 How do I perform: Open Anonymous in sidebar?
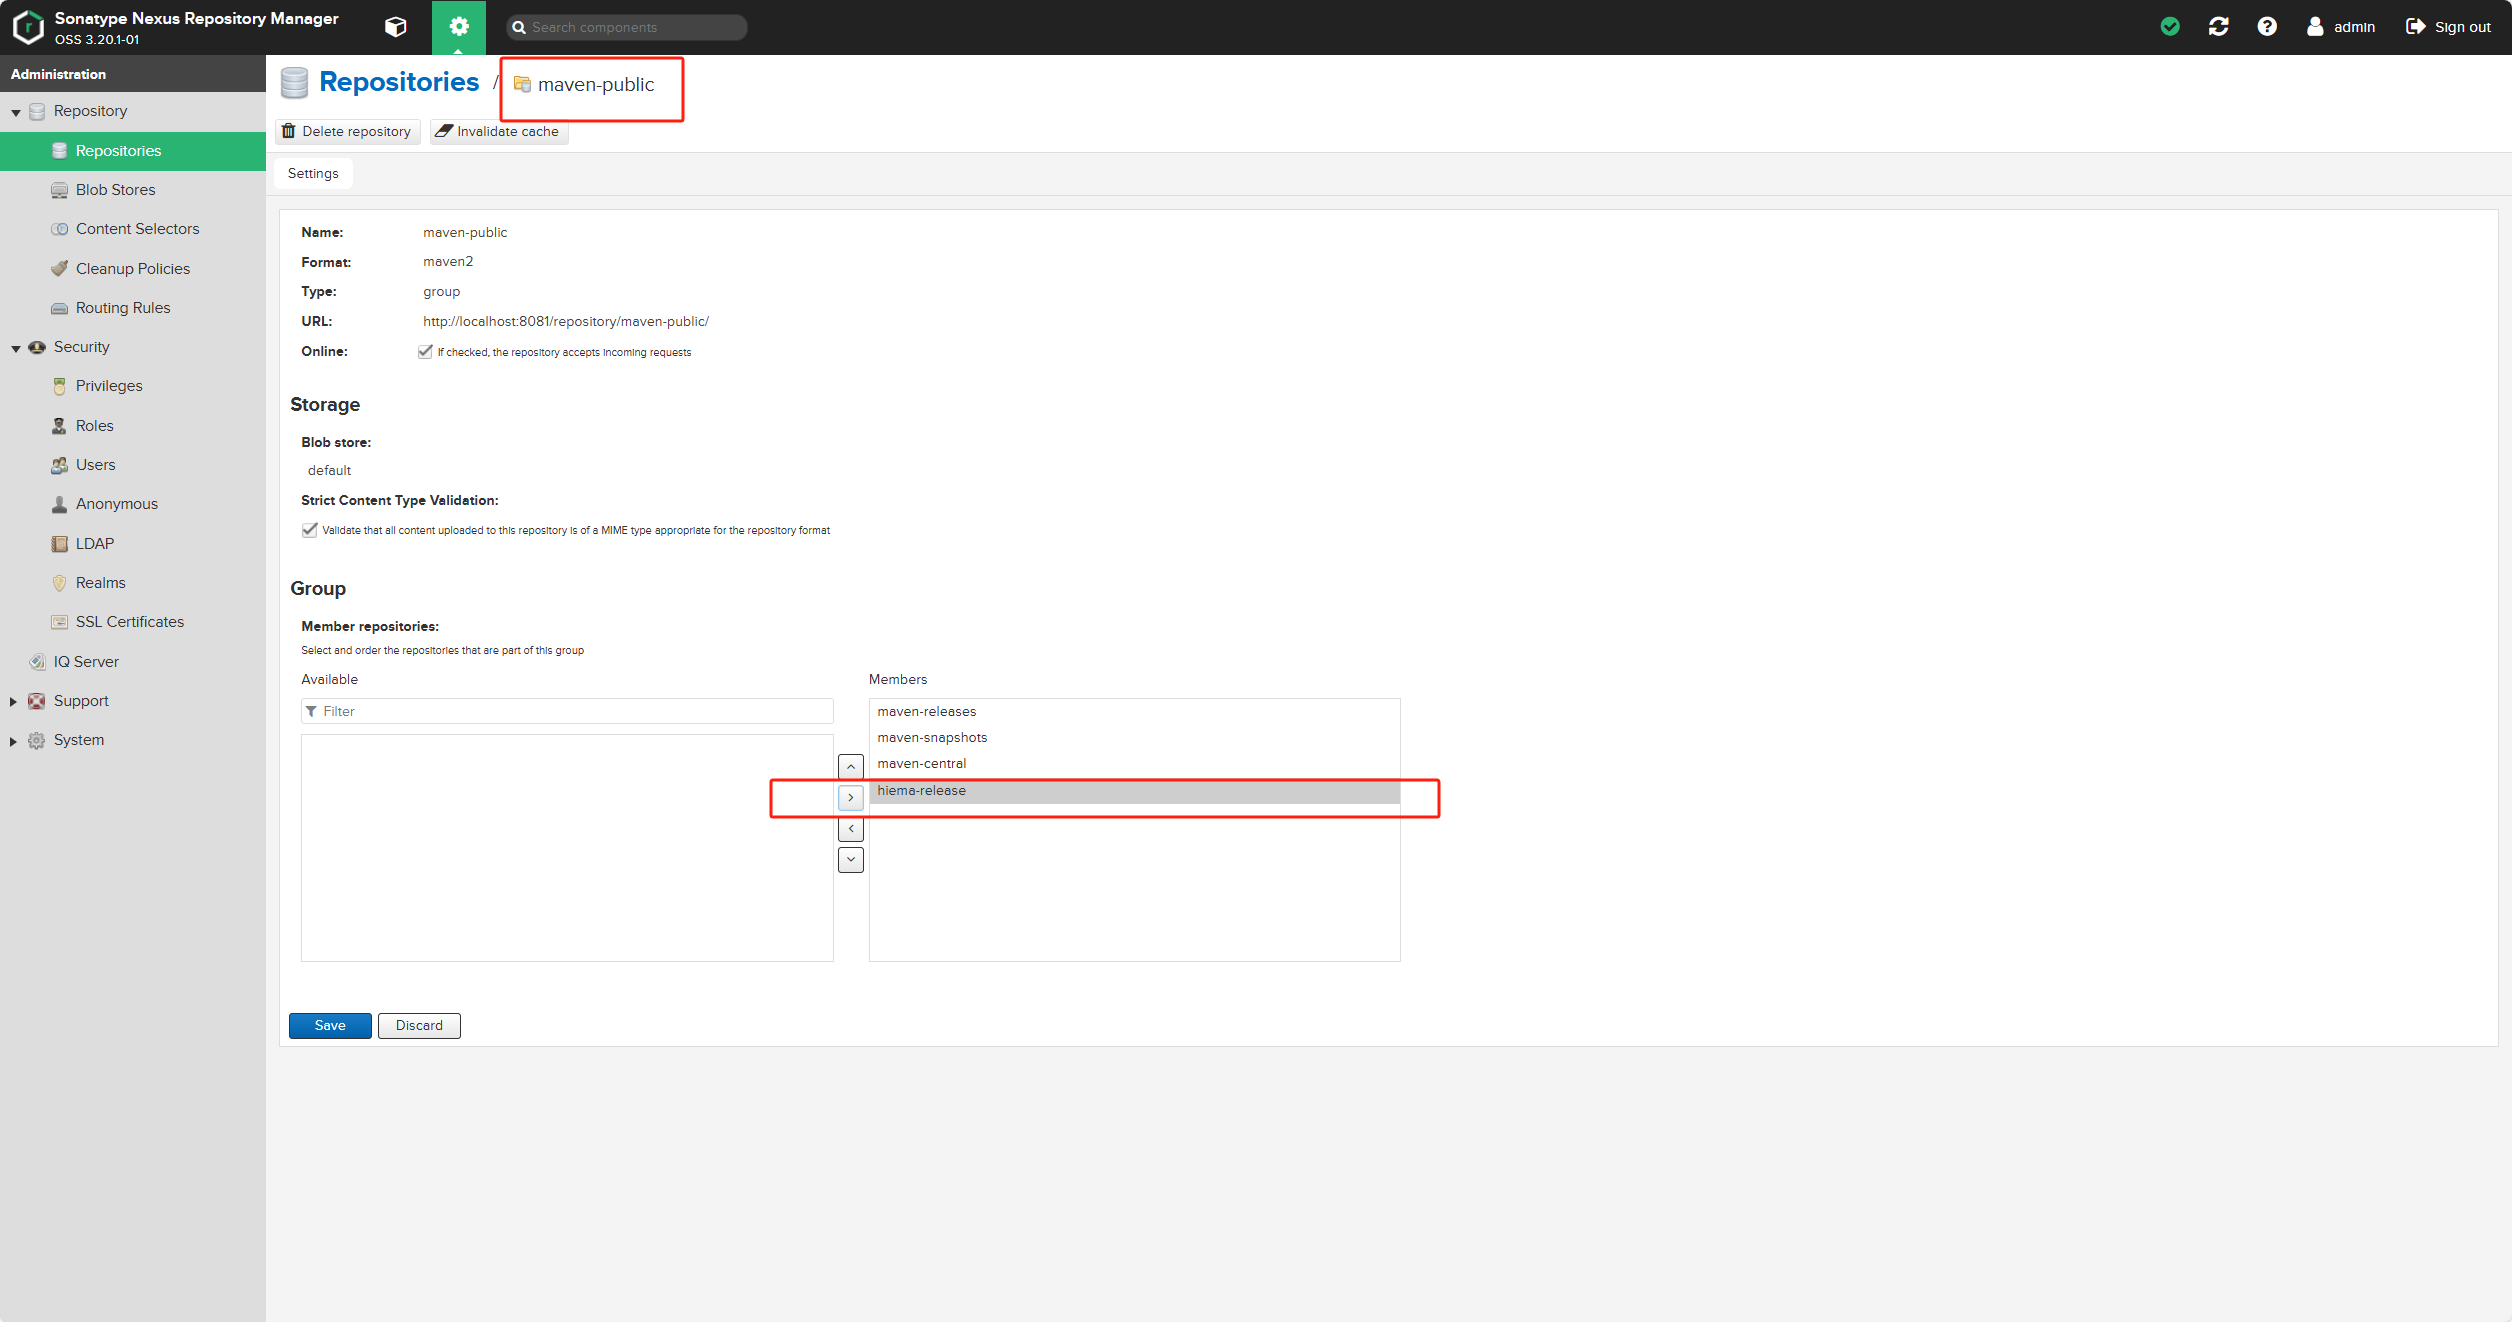133,504
